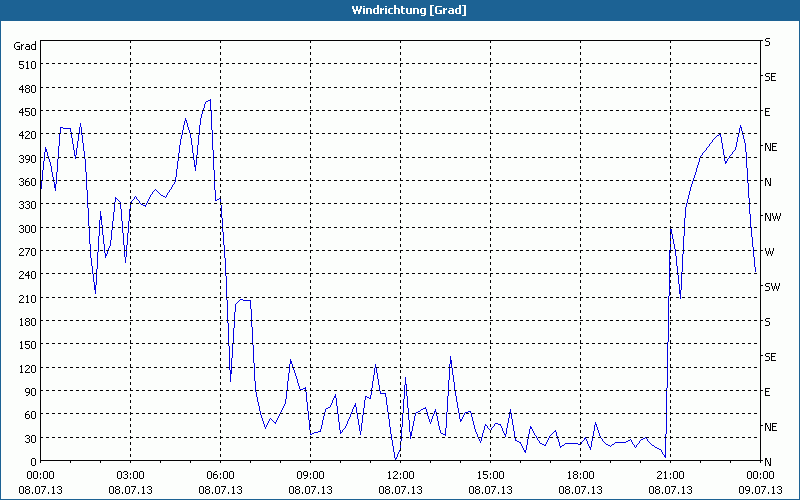Click the N compass label beside 360 gridline

pyautogui.click(x=768, y=182)
